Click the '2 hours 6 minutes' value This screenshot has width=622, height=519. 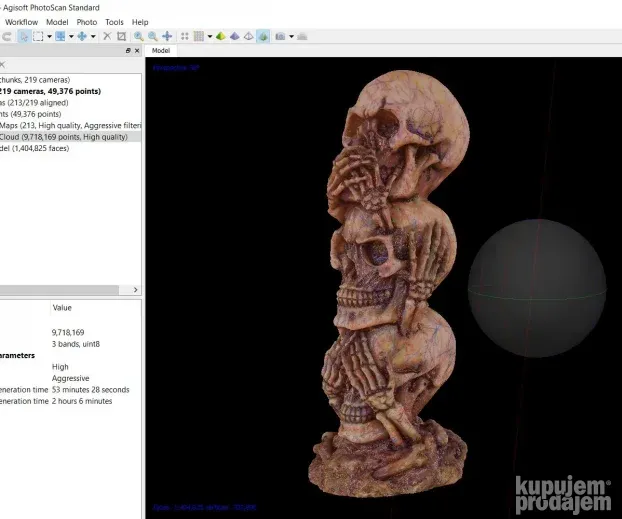82,401
